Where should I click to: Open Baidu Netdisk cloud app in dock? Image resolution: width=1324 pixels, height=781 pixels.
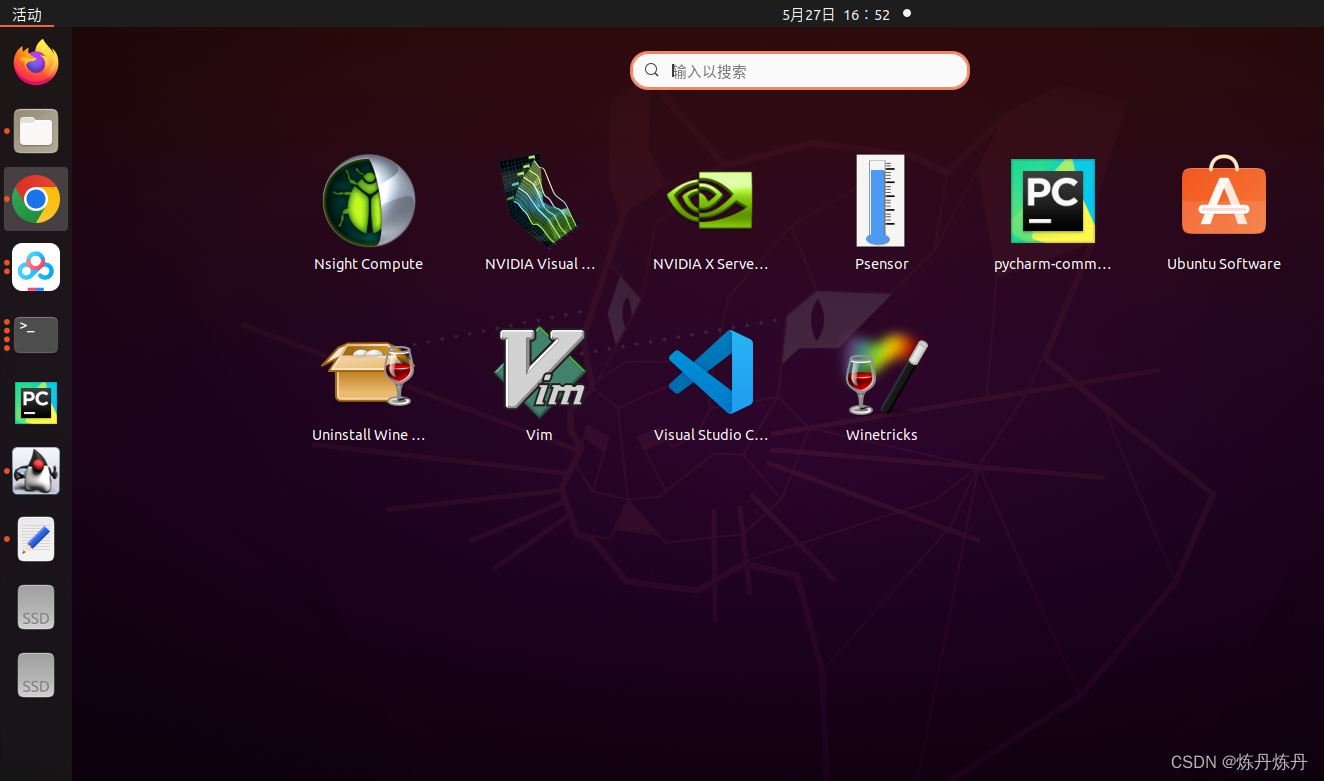click(36, 267)
